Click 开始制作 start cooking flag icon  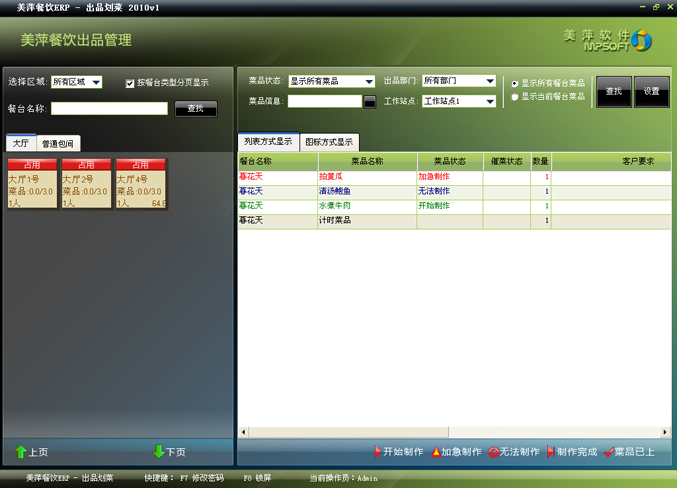click(x=378, y=452)
